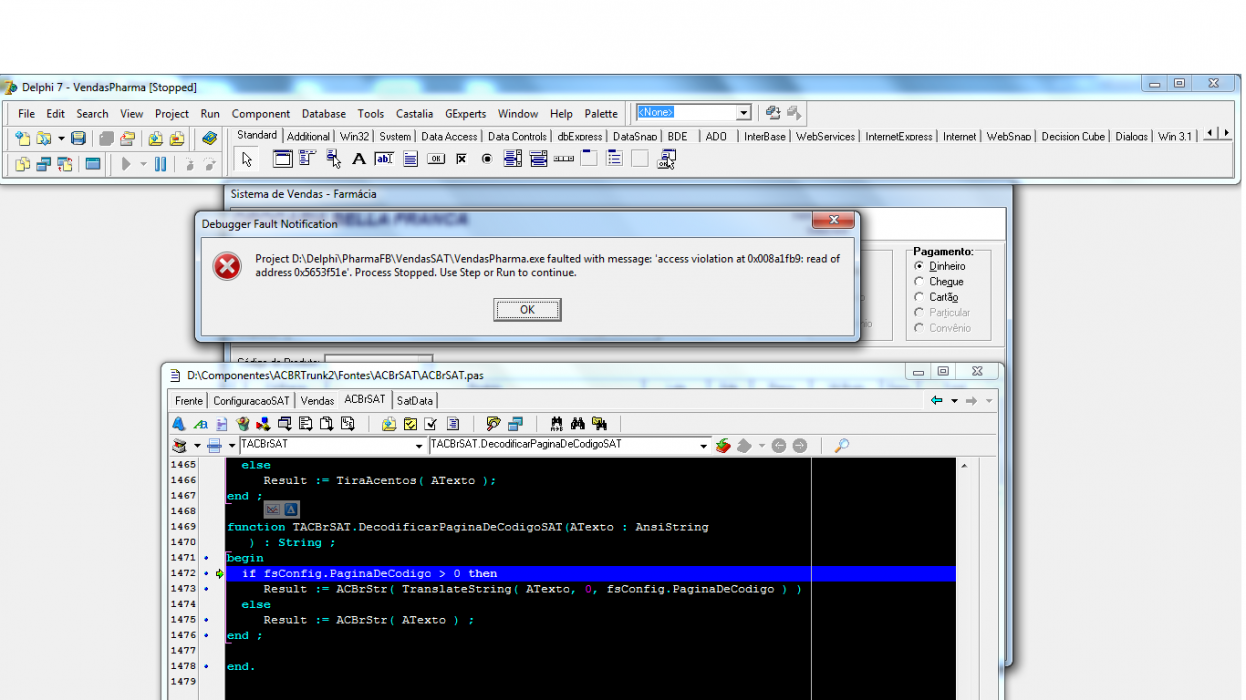Select the ScrollBar palette component

pos(564,158)
